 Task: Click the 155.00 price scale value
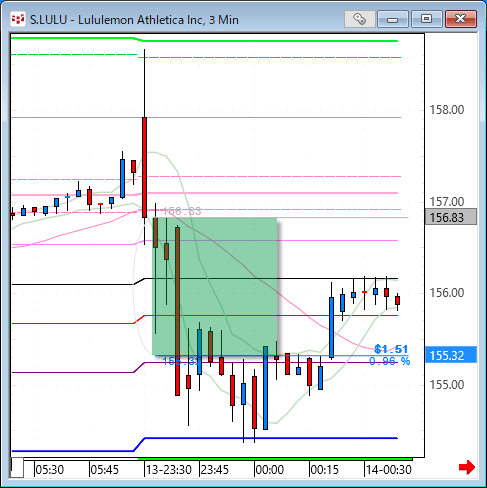tap(447, 384)
